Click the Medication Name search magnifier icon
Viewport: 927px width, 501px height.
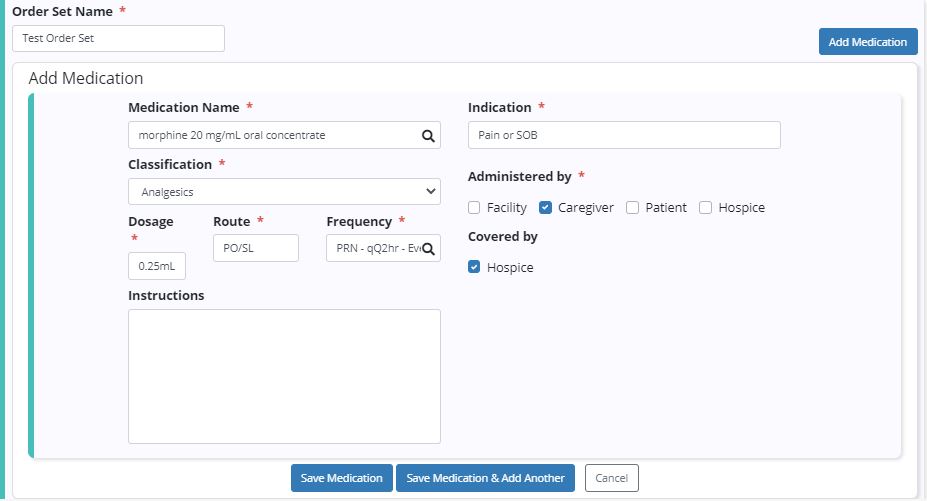427,136
